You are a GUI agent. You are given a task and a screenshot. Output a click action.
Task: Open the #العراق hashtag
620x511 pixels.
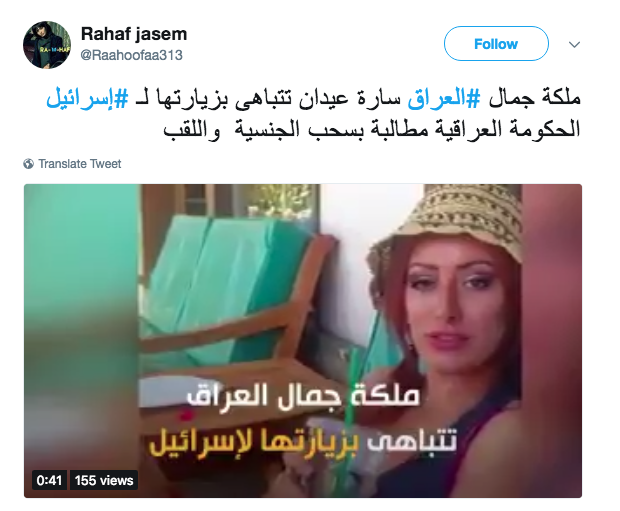(444, 99)
